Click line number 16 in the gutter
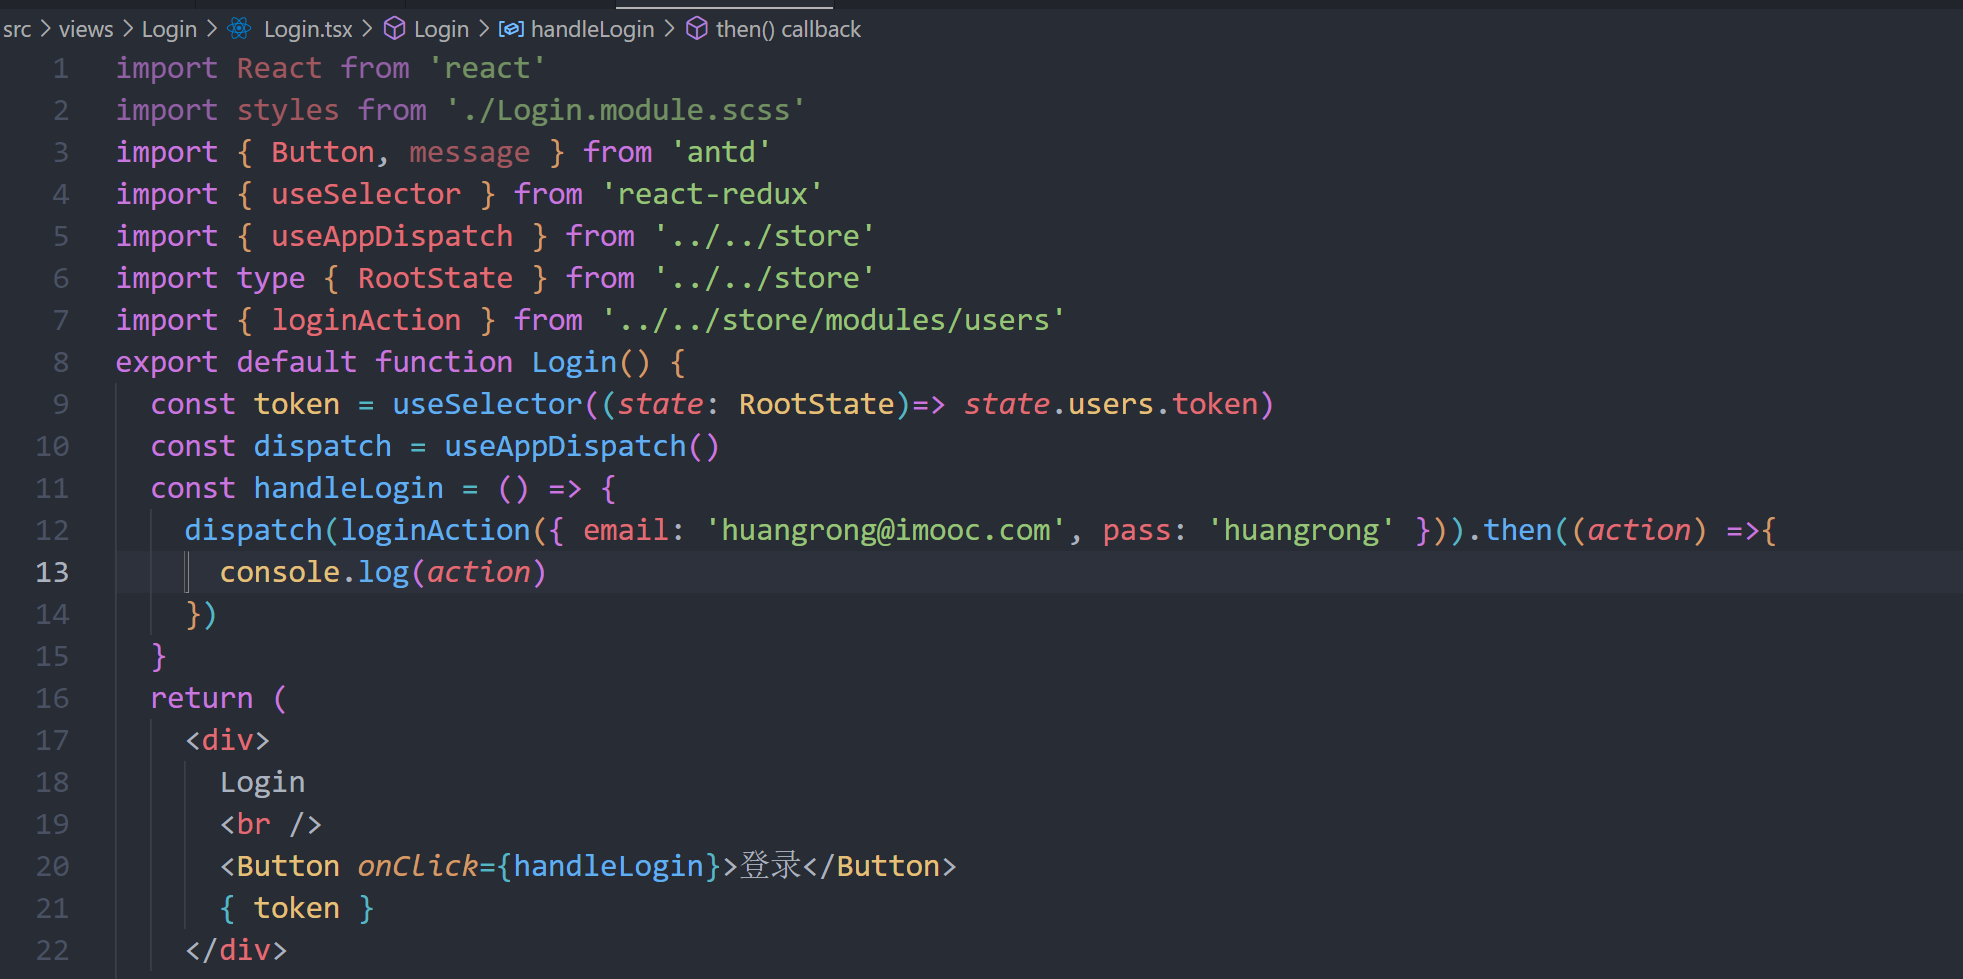Image resolution: width=1963 pixels, height=979 pixels. coord(52,698)
